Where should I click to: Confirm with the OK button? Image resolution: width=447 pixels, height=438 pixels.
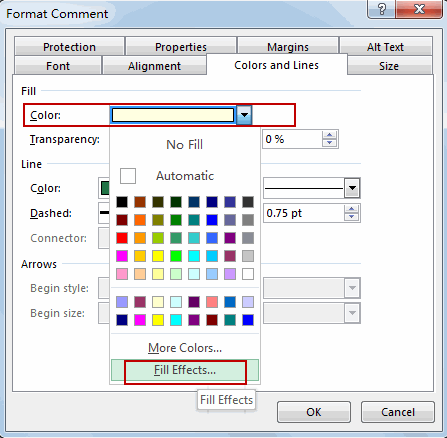pos(314,412)
